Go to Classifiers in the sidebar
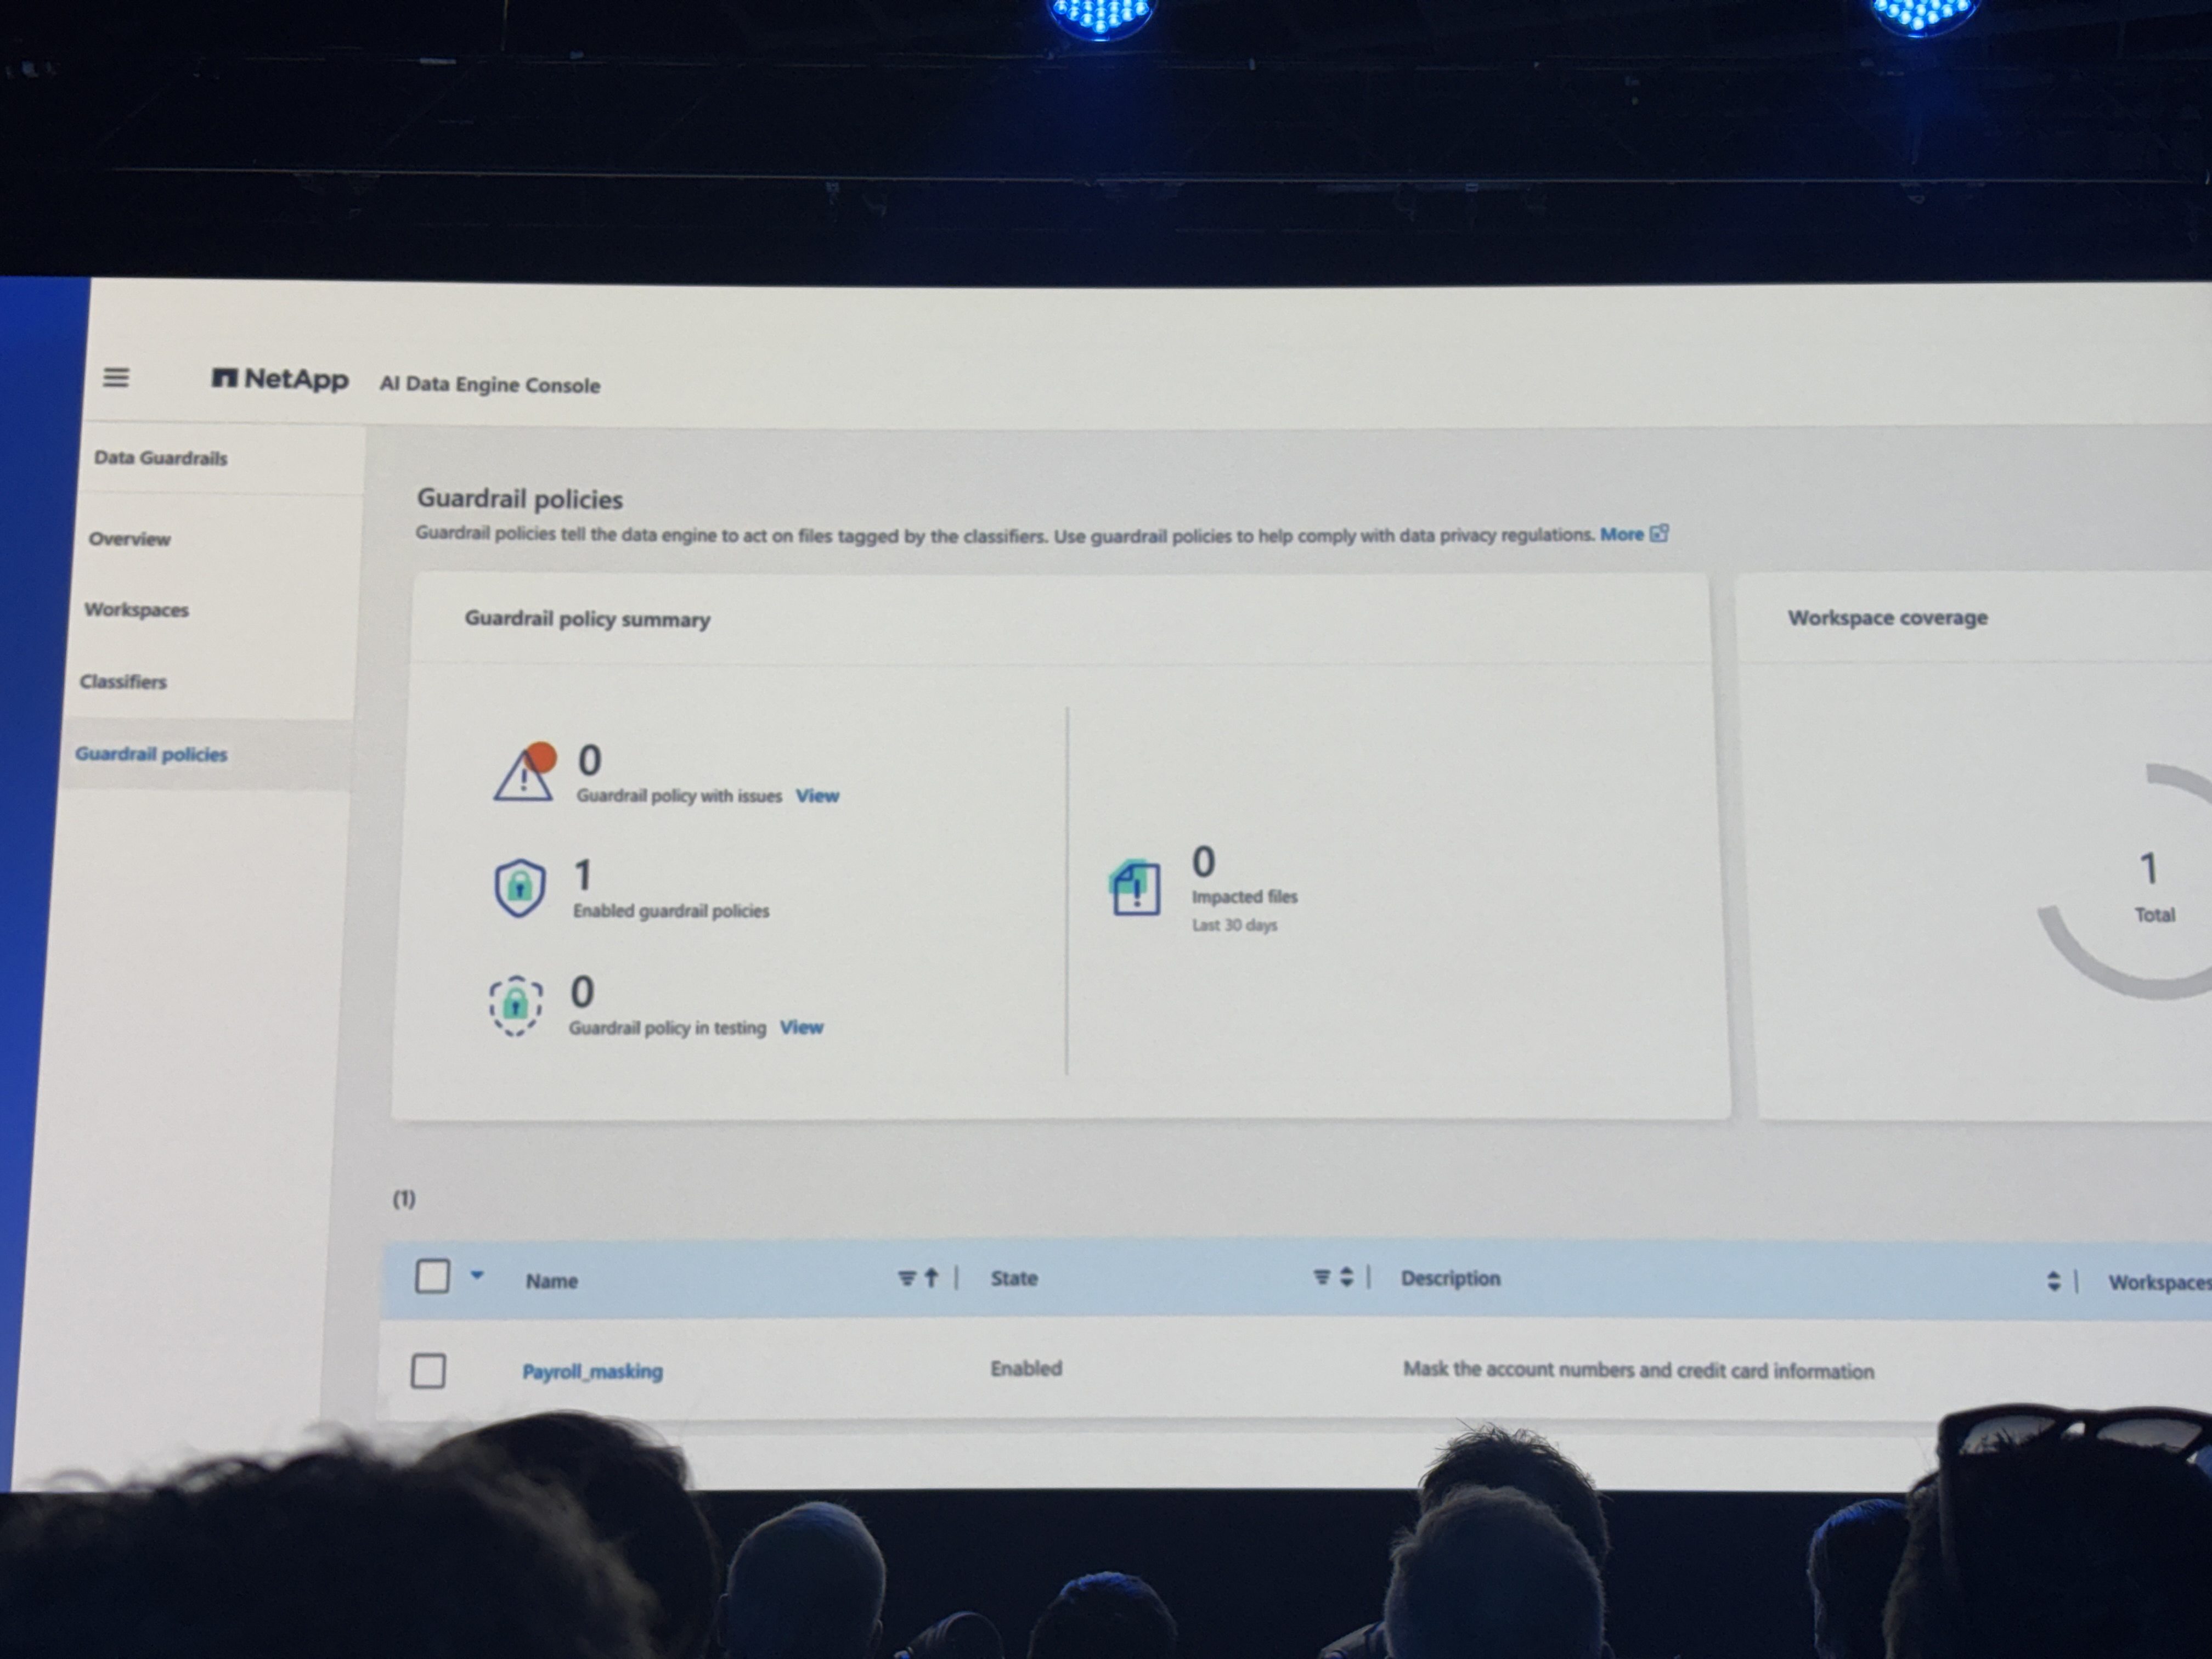This screenshot has height=1659, width=2212. 123,681
